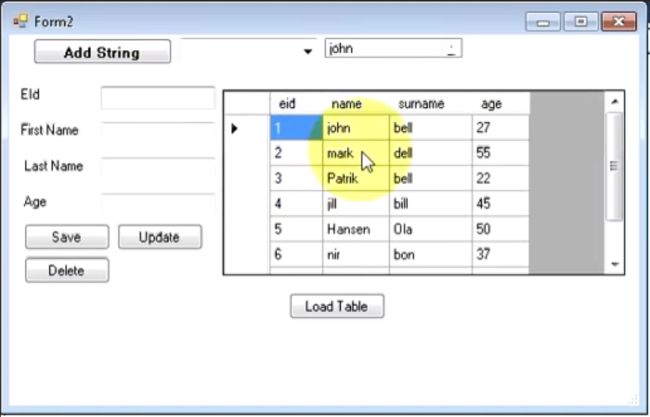Click the Load Table button
This screenshot has height=417, width=650.
click(337, 306)
